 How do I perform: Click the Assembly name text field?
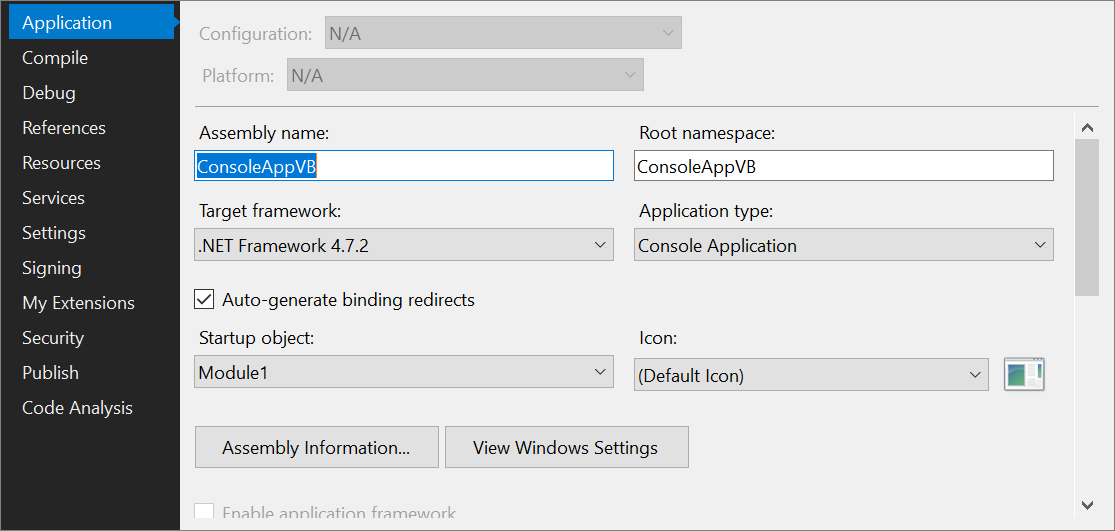tap(403, 166)
